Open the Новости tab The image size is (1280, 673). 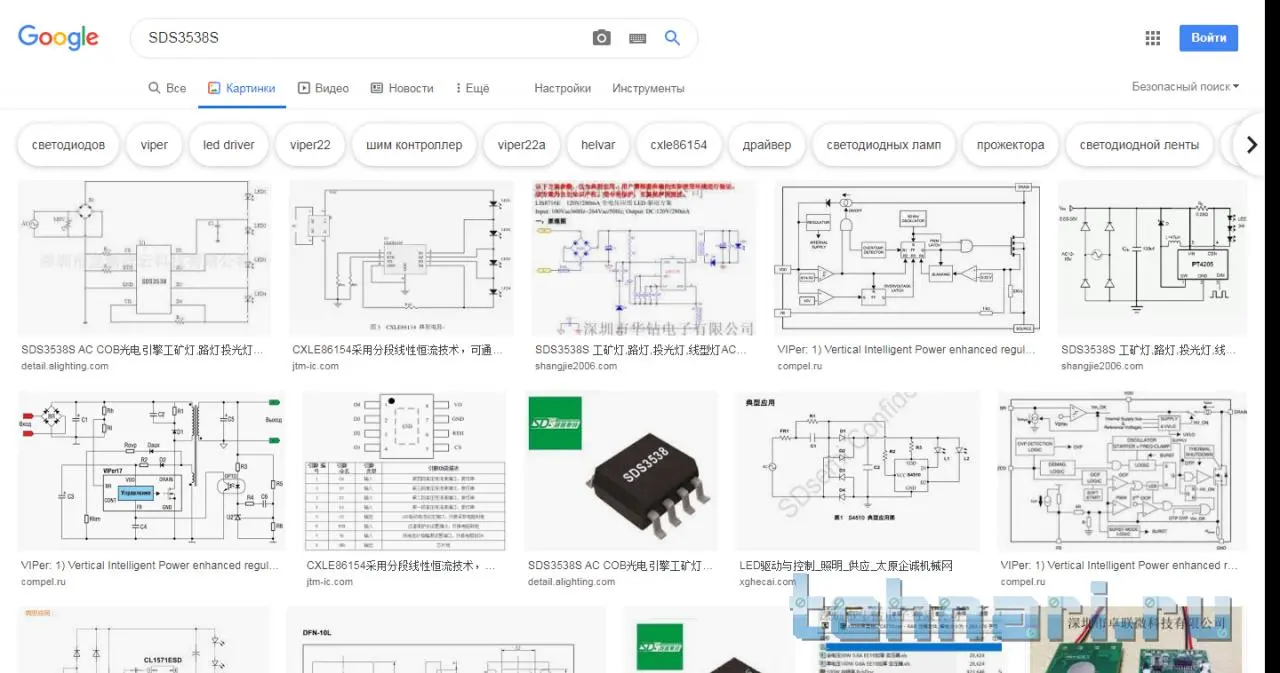point(402,88)
